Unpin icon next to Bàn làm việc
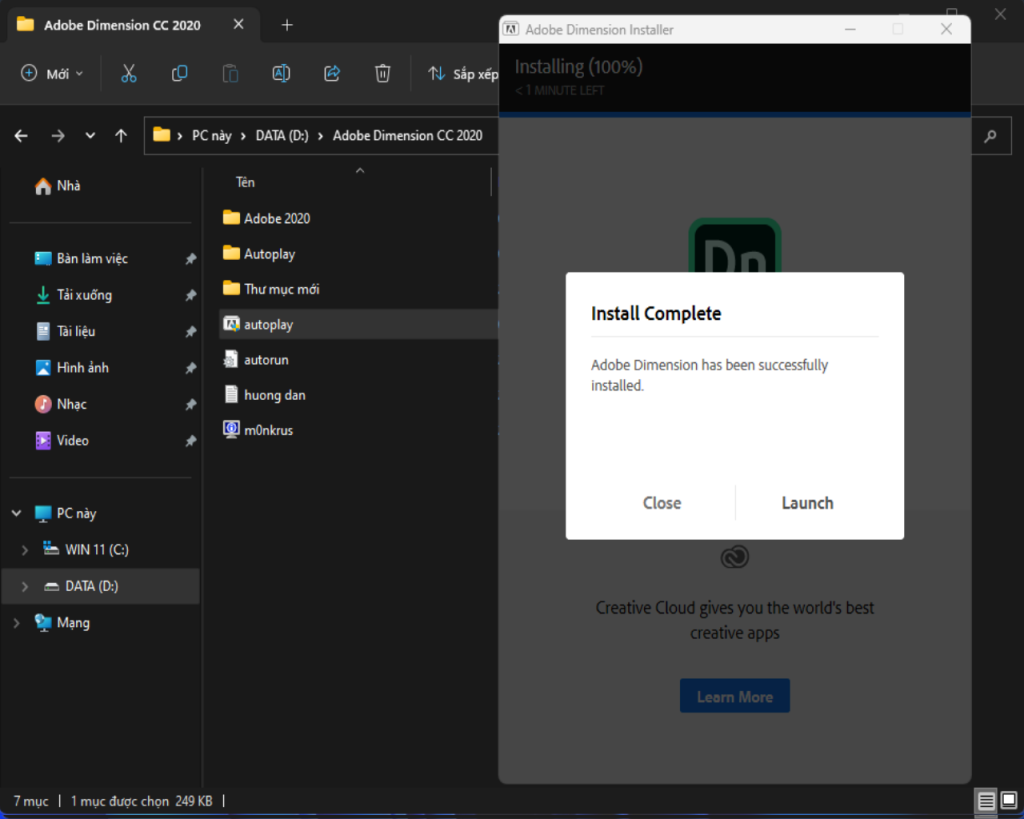 (191, 259)
